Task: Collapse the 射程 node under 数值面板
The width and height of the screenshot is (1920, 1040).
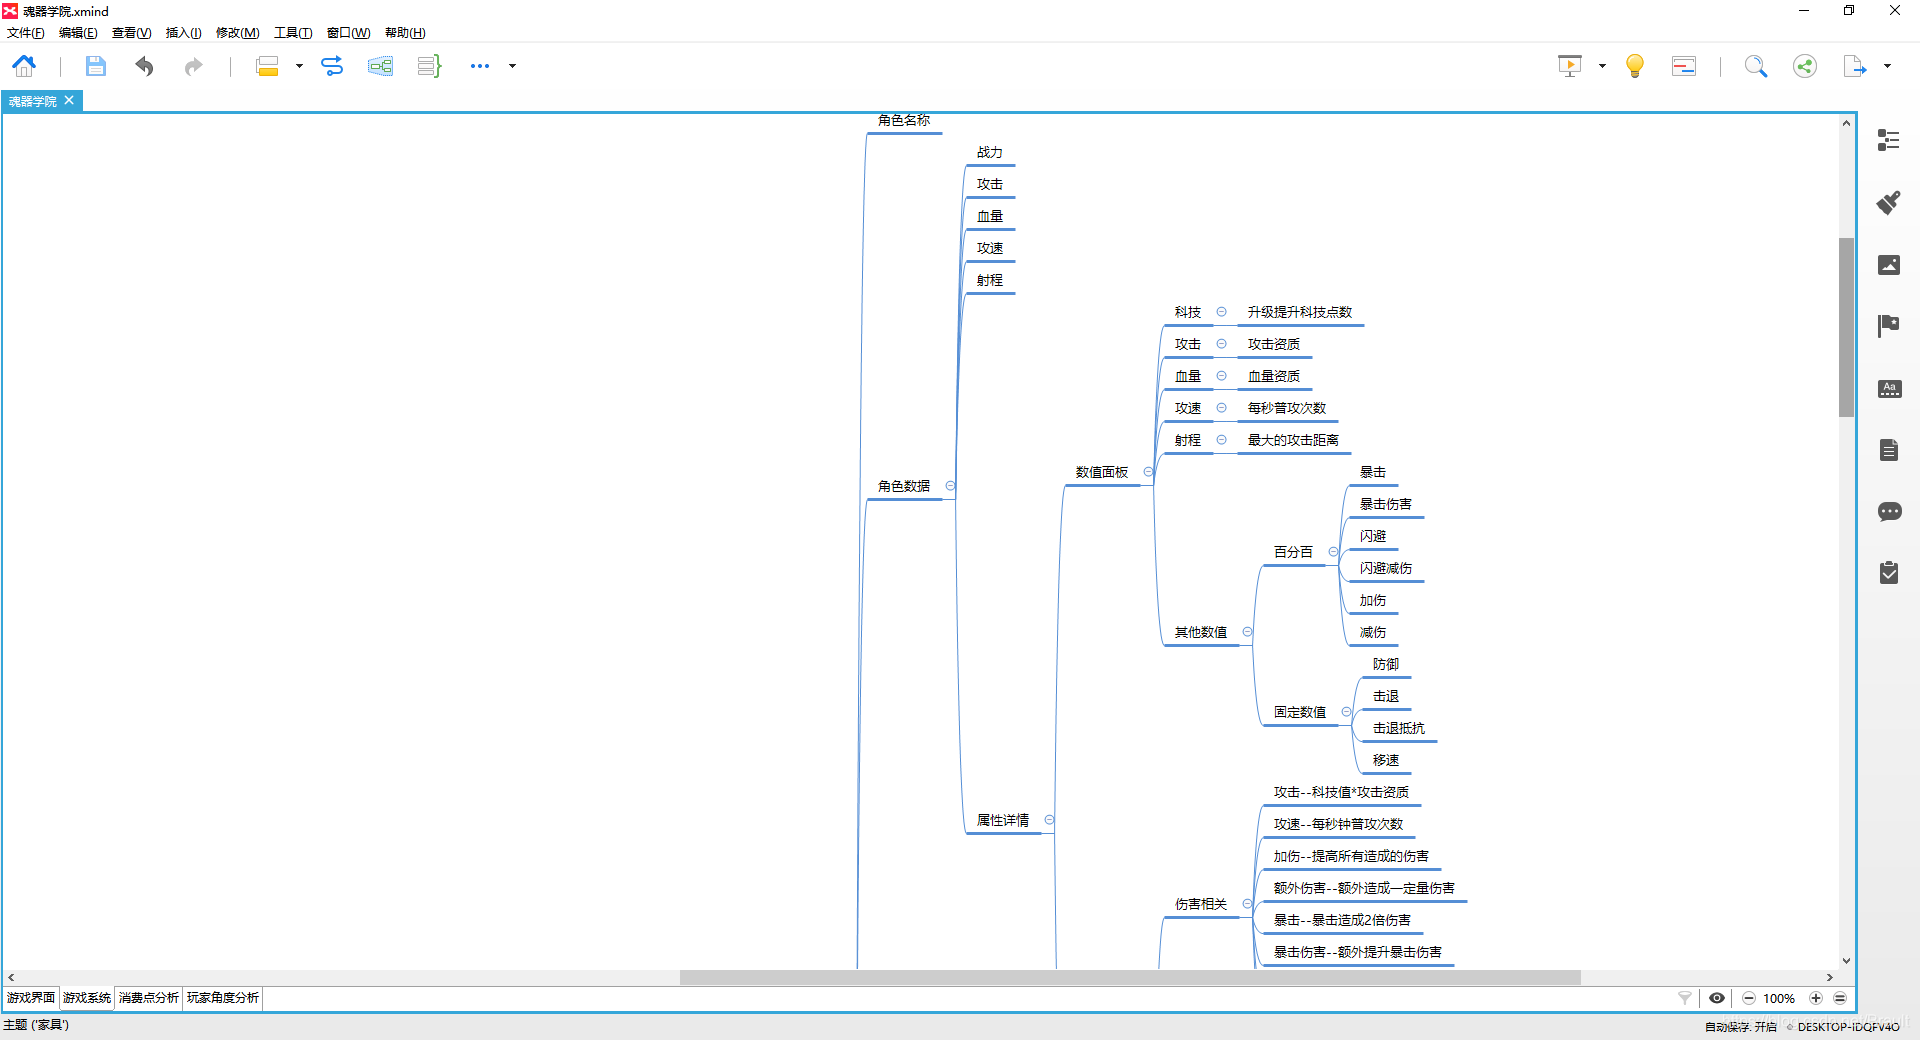Action: (x=1221, y=440)
